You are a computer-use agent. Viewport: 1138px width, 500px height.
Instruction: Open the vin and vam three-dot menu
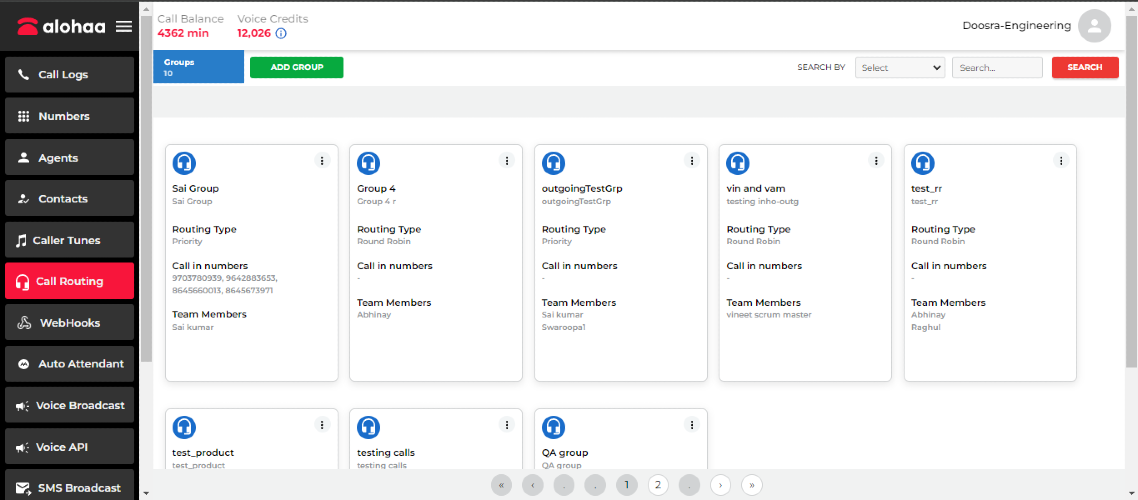click(877, 160)
